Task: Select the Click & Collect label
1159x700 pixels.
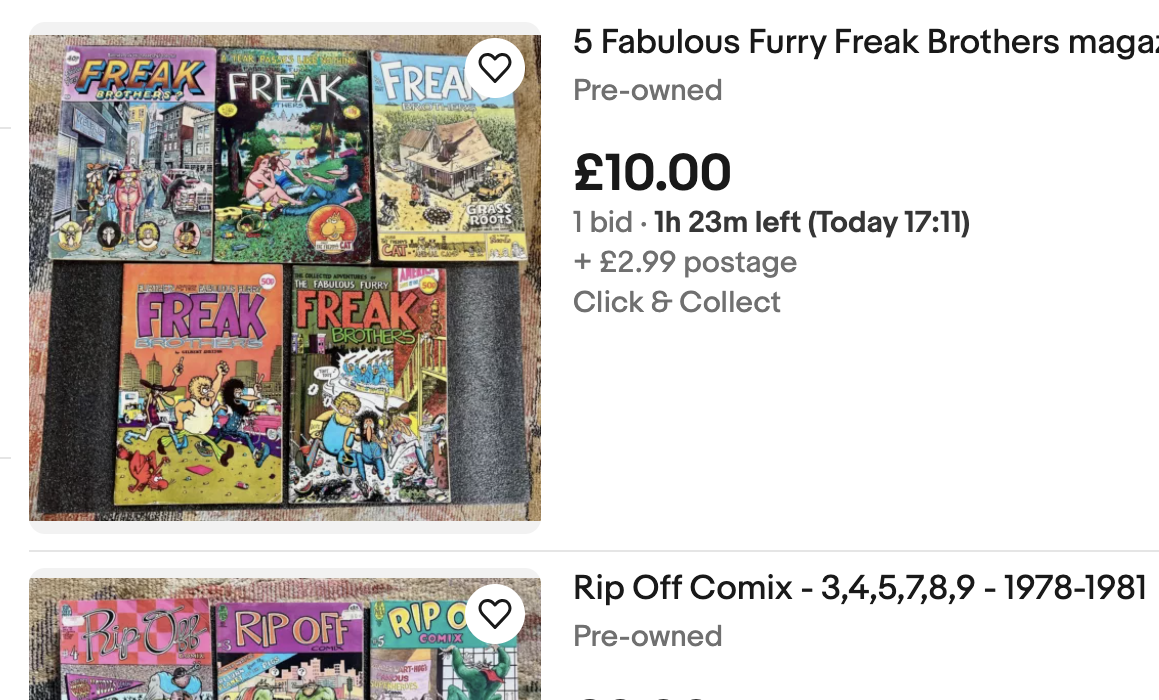Action: pos(677,302)
